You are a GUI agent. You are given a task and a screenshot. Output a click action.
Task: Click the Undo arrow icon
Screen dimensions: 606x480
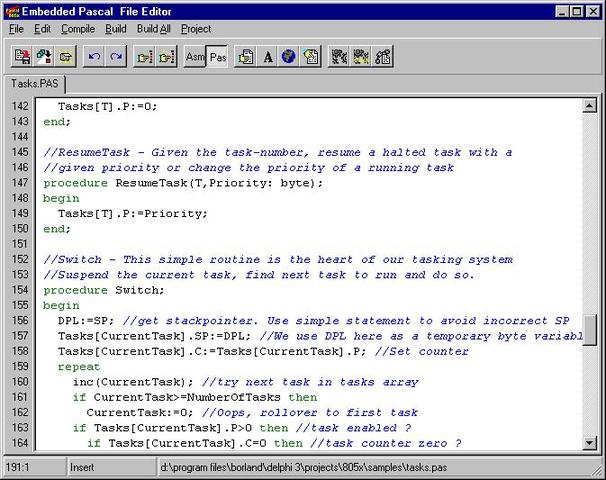tap(94, 57)
